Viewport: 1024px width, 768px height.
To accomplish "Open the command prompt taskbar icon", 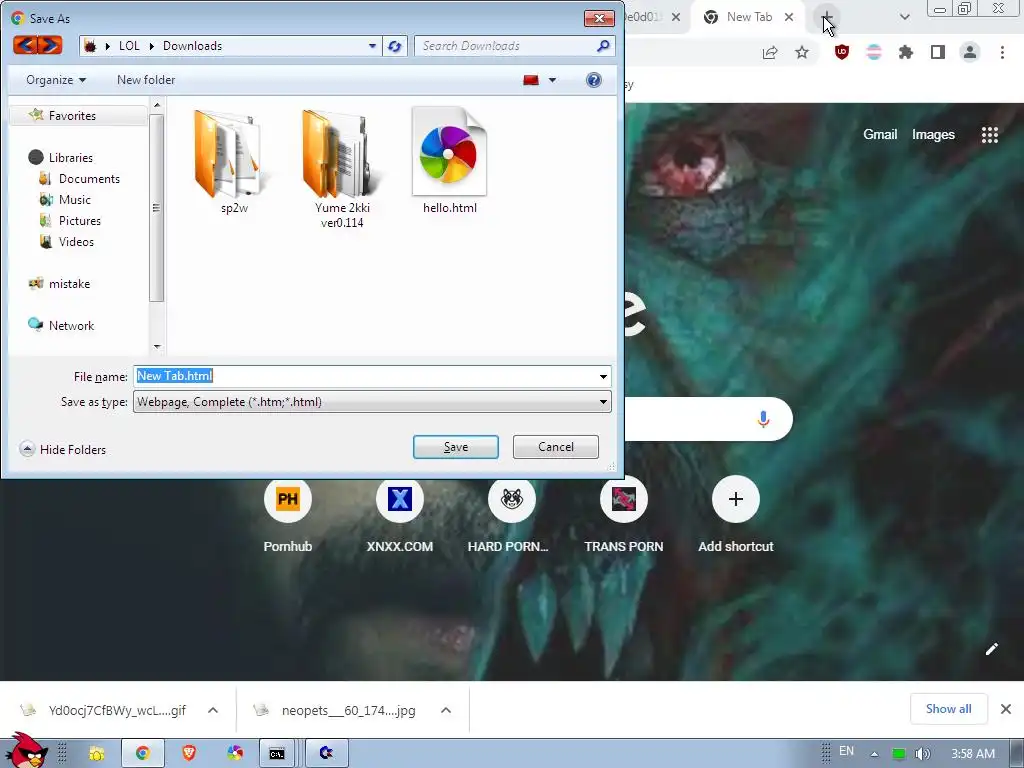I will [x=277, y=753].
